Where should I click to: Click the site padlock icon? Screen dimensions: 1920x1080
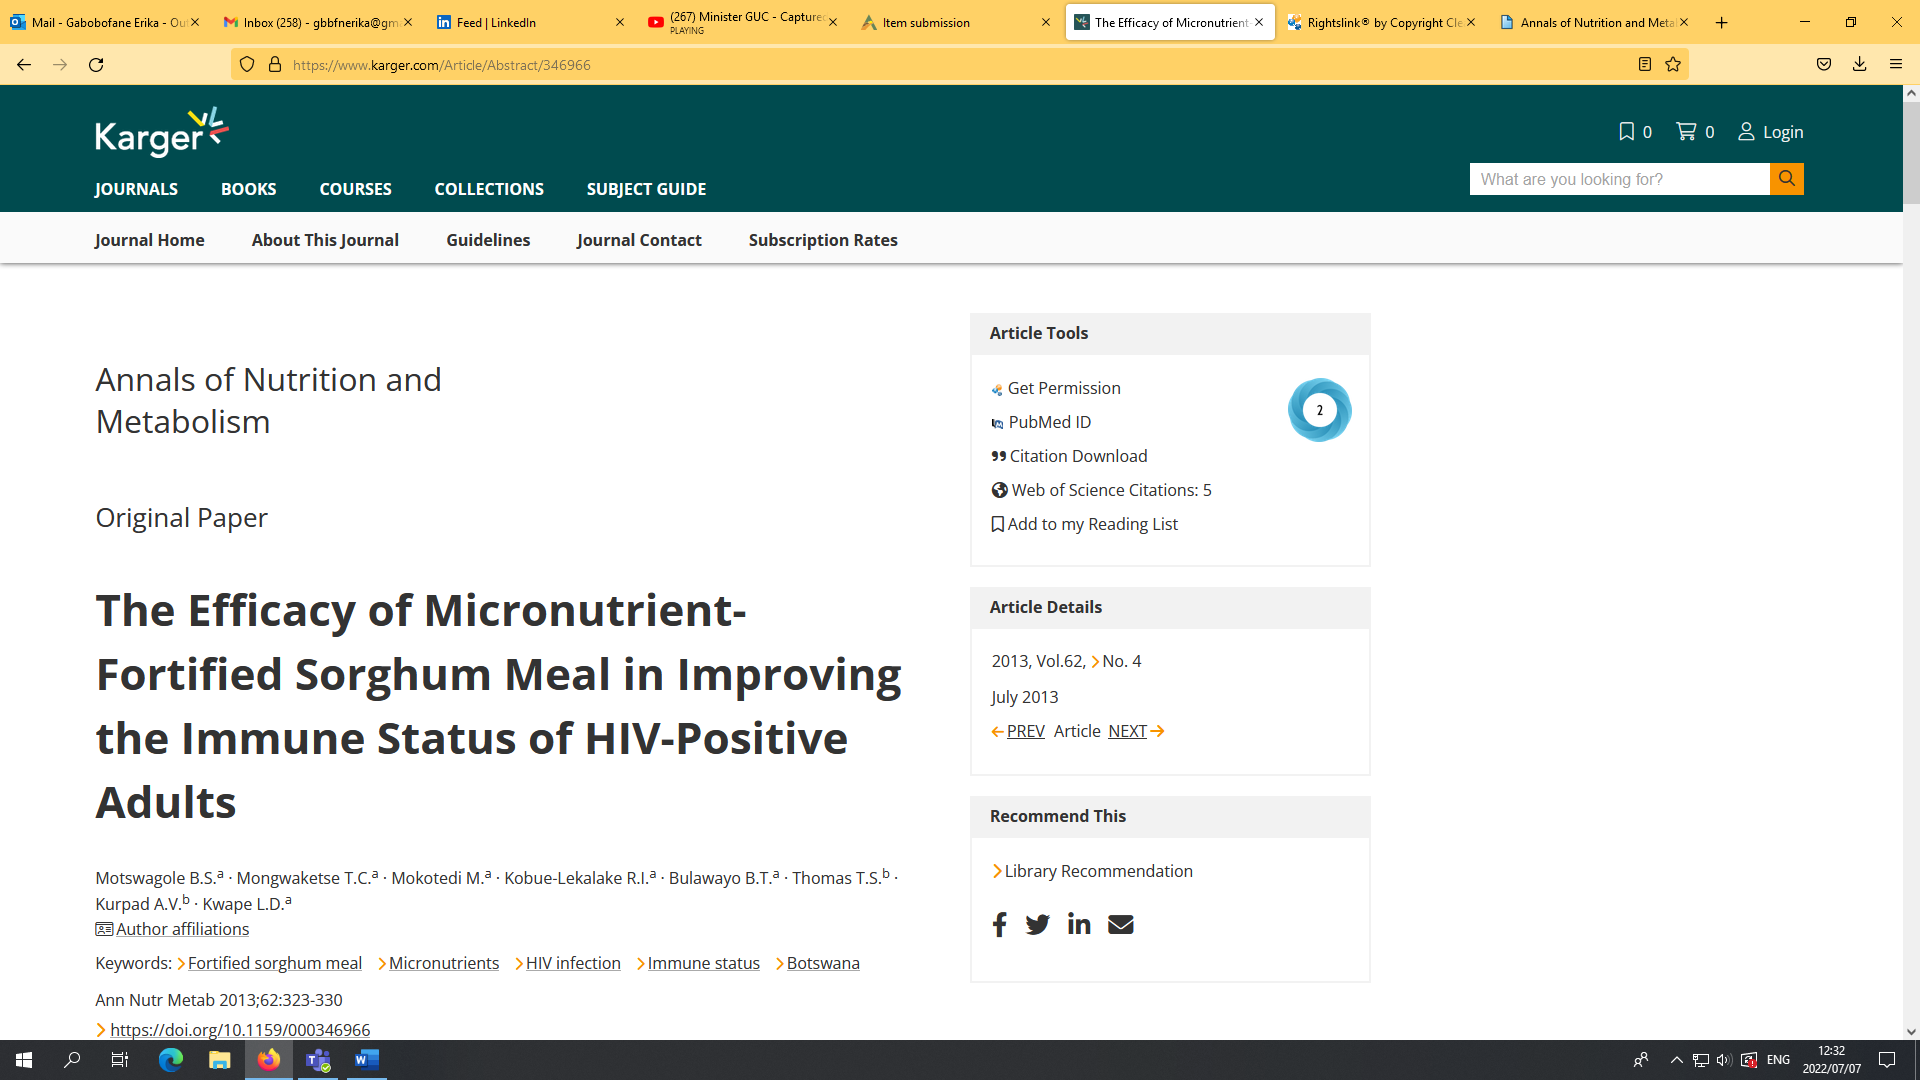click(275, 65)
